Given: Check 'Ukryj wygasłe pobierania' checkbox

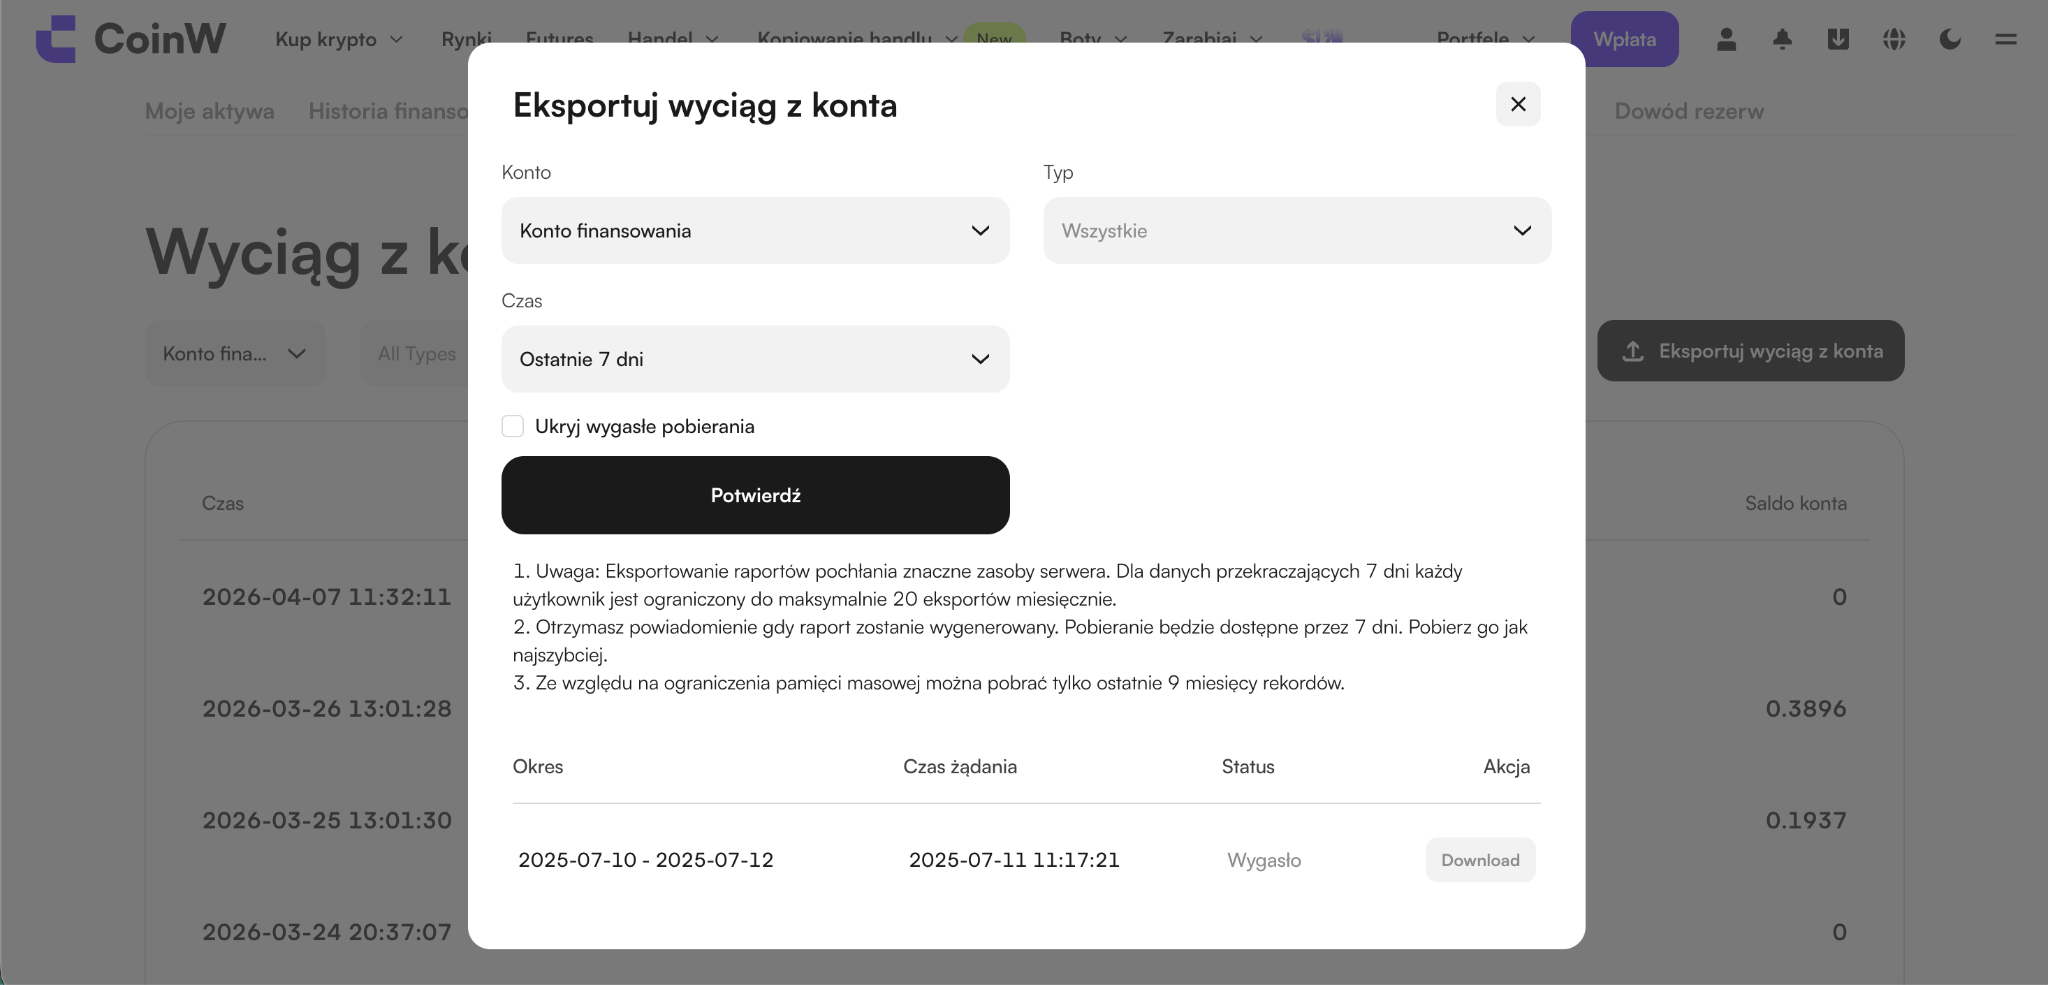Looking at the screenshot, I should click(x=513, y=426).
